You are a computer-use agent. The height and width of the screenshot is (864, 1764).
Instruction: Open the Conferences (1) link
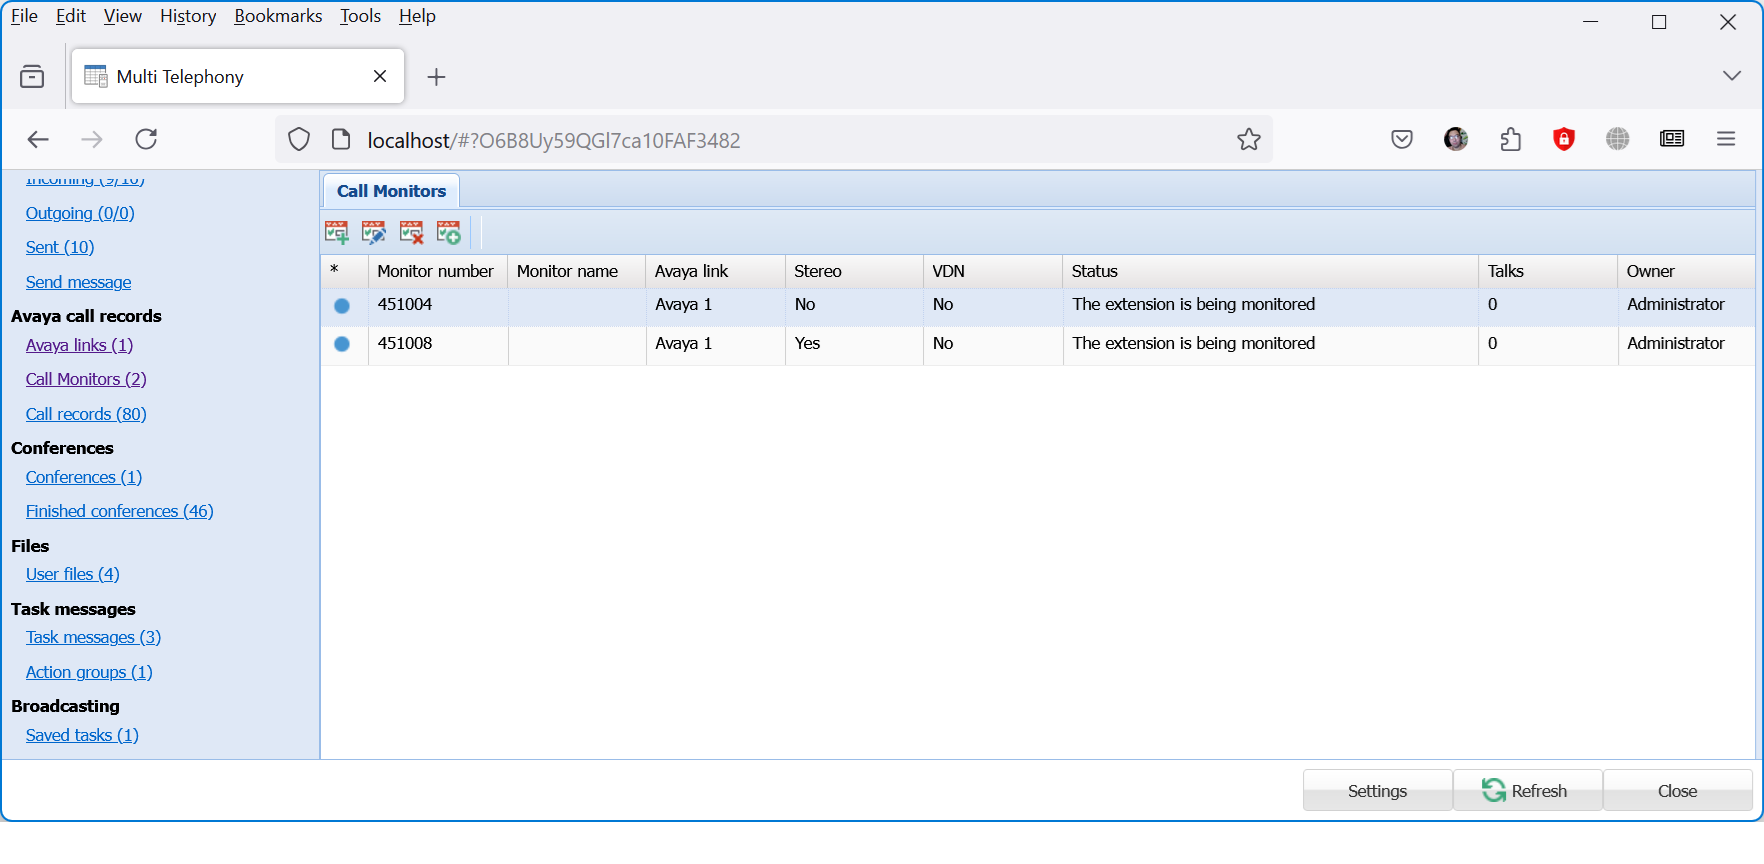[84, 477]
